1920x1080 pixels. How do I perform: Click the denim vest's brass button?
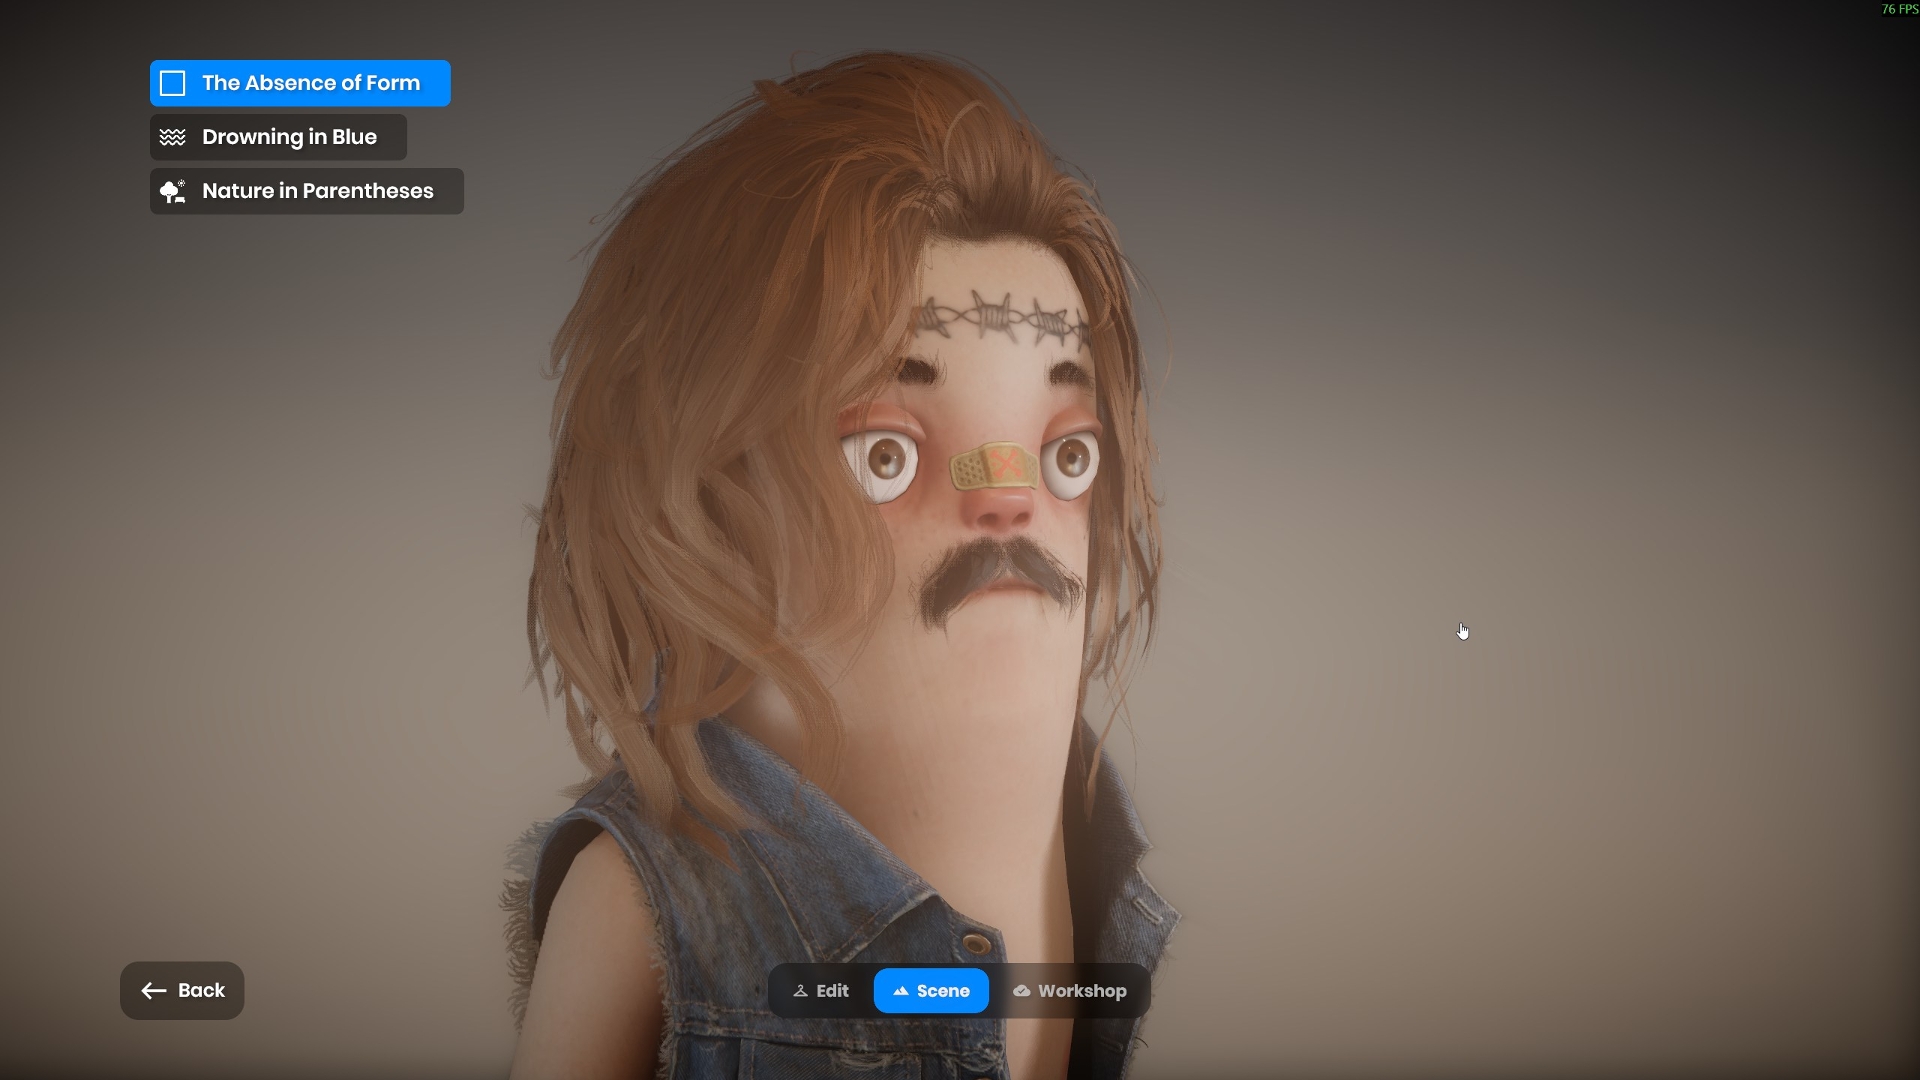coord(976,943)
